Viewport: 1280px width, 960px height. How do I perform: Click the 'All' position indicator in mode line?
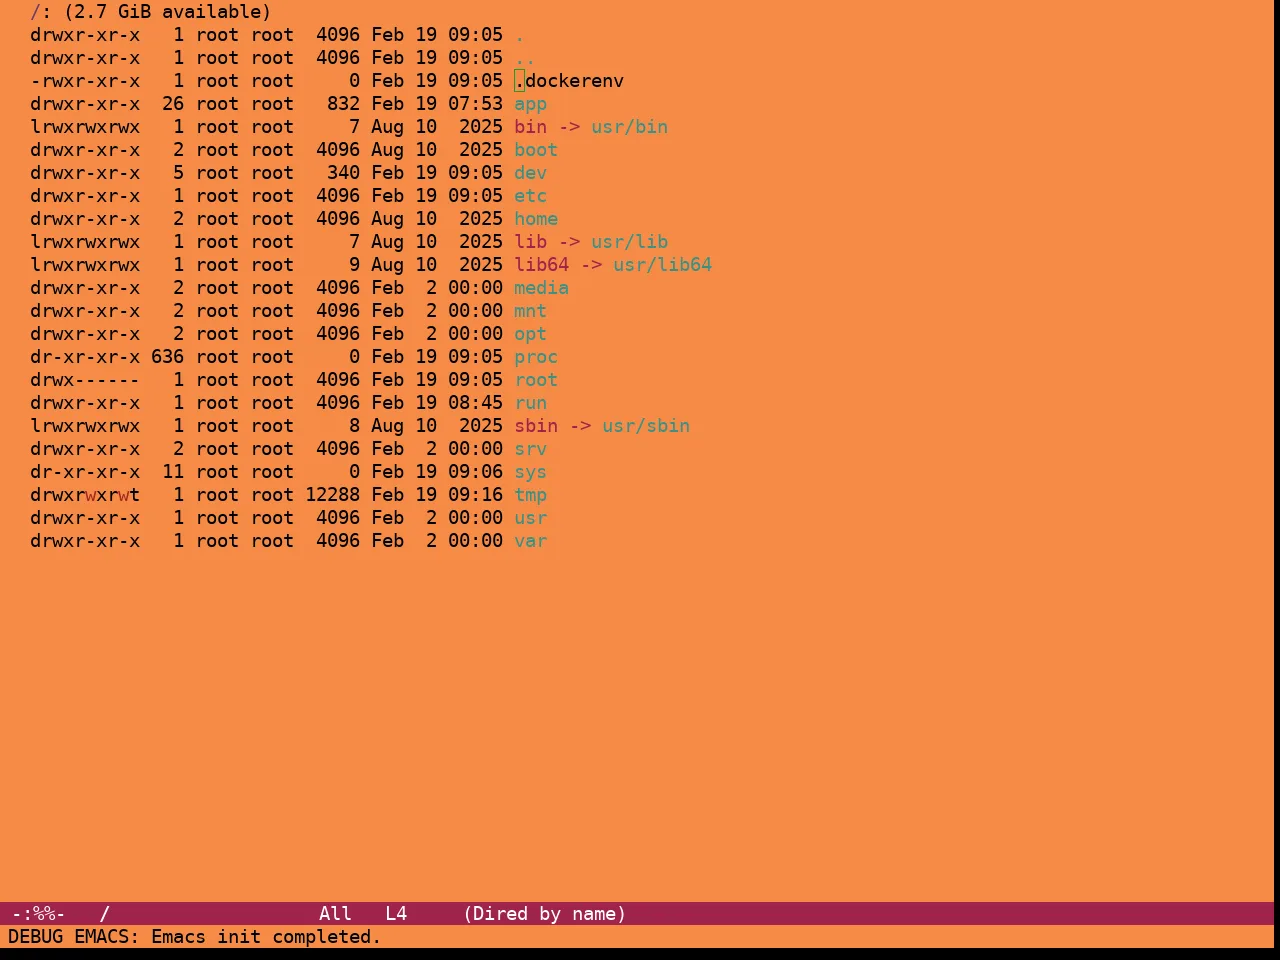click(x=335, y=914)
